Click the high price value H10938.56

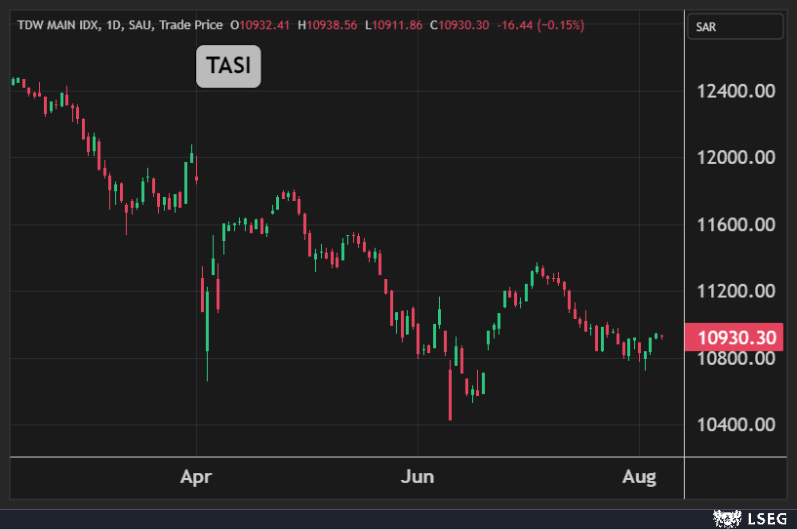point(331,24)
